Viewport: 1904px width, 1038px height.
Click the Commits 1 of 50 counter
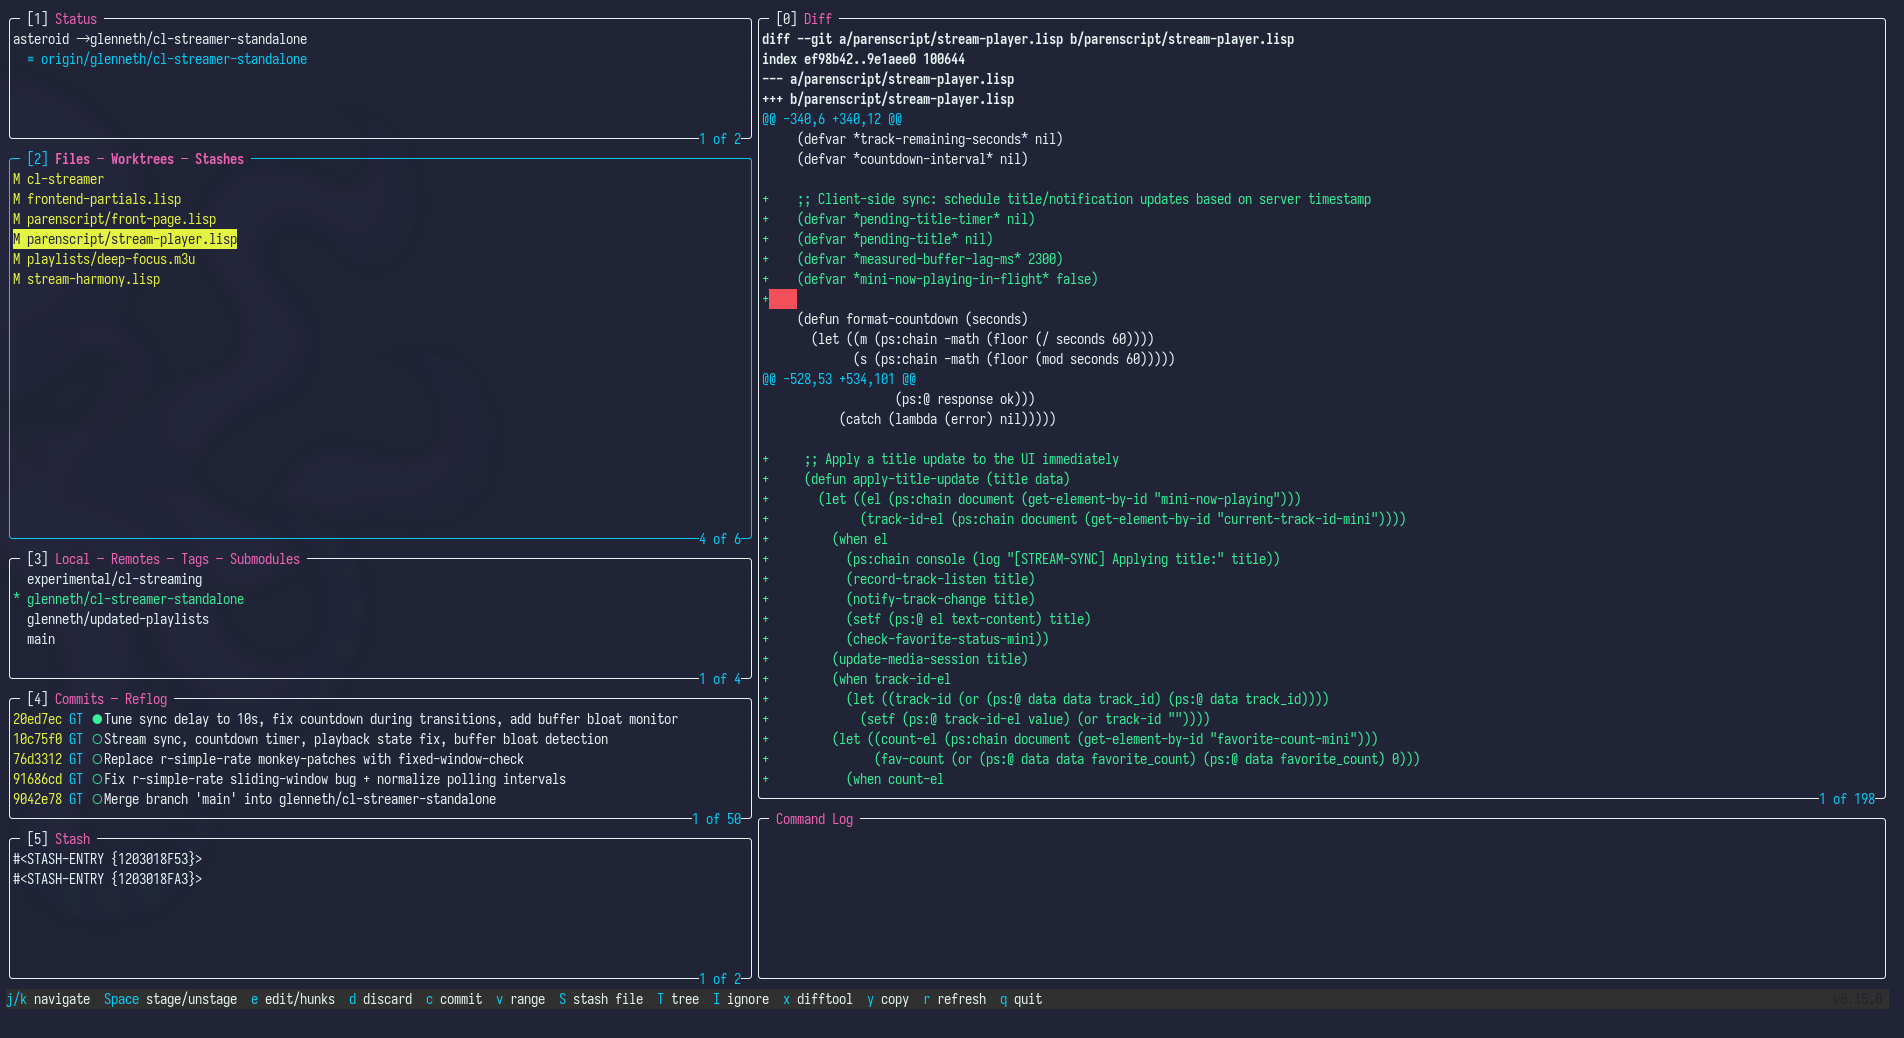[716, 819]
